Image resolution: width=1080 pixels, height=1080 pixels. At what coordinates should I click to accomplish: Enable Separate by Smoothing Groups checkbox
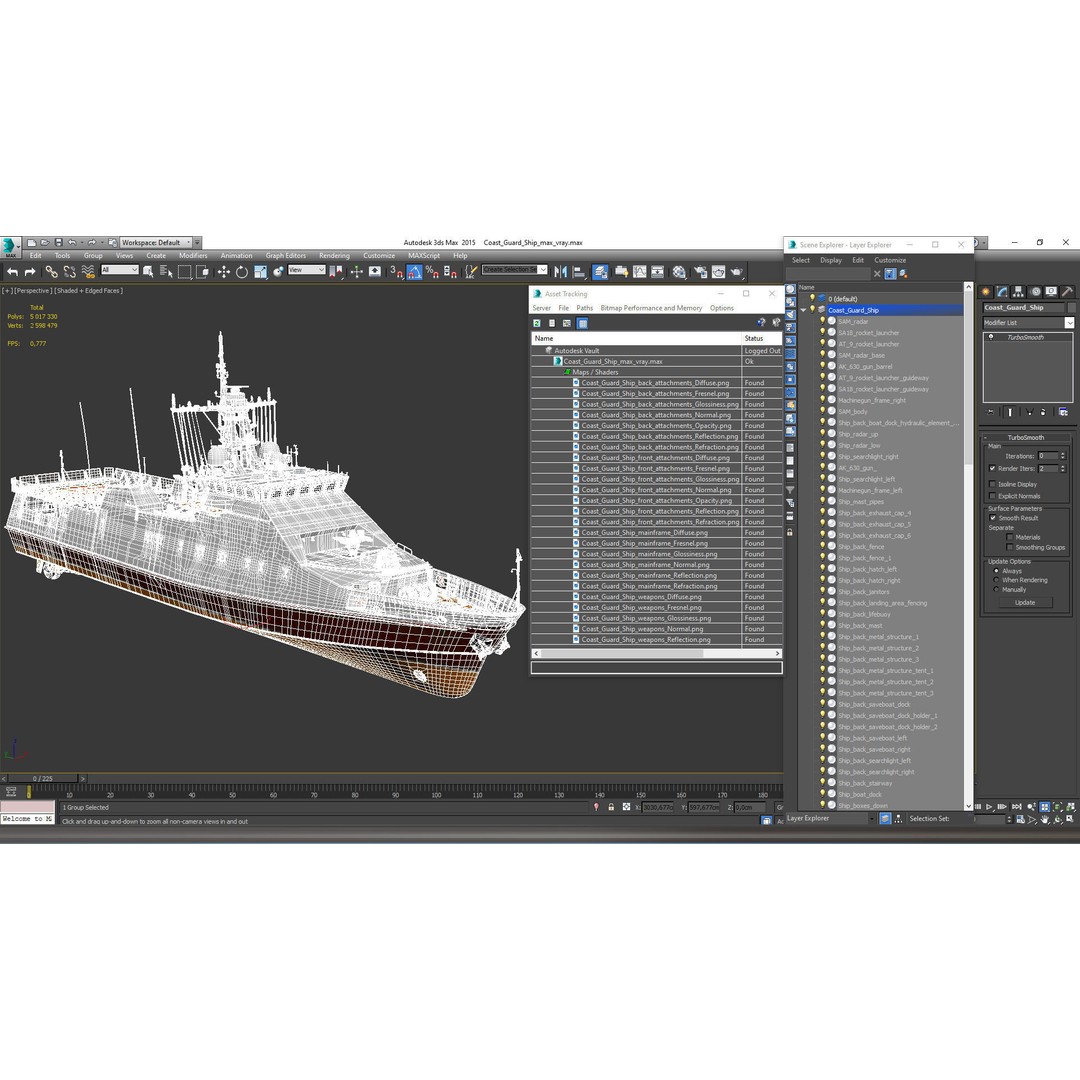pyautogui.click(x=1010, y=548)
